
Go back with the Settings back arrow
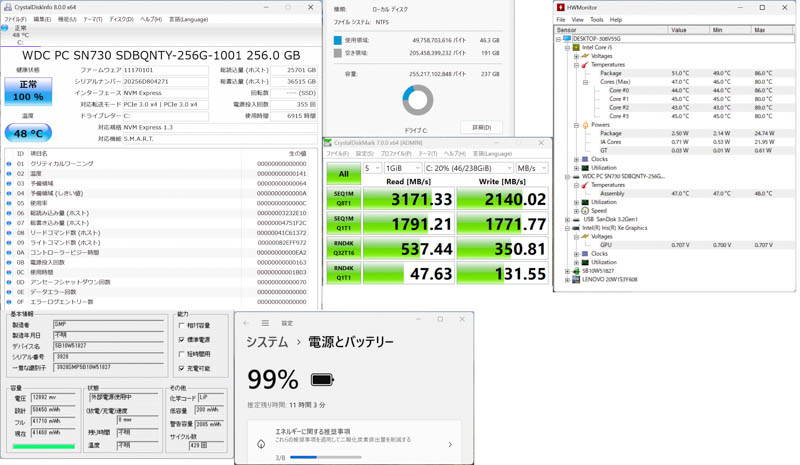[246, 323]
